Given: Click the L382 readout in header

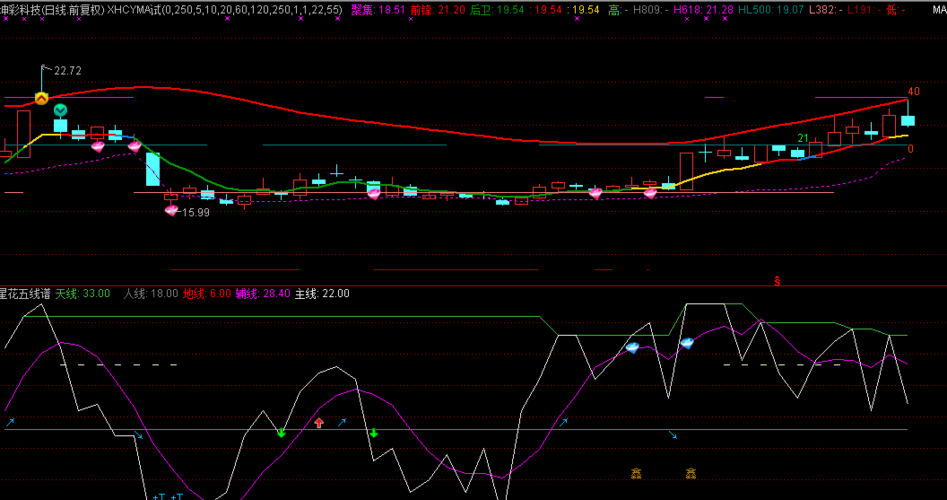Looking at the screenshot, I should [x=826, y=10].
